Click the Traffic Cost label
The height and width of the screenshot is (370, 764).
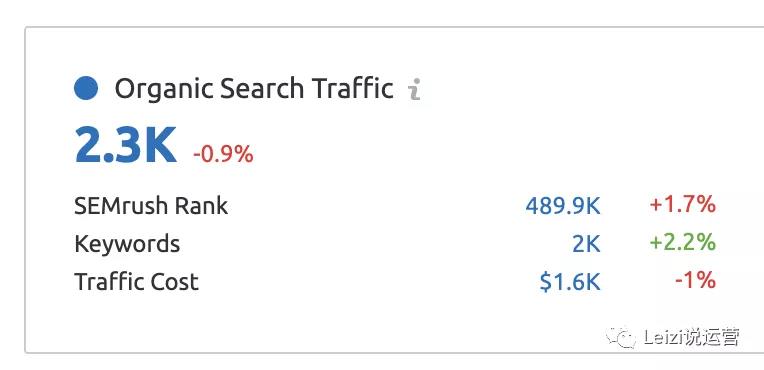click(x=136, y=282)
